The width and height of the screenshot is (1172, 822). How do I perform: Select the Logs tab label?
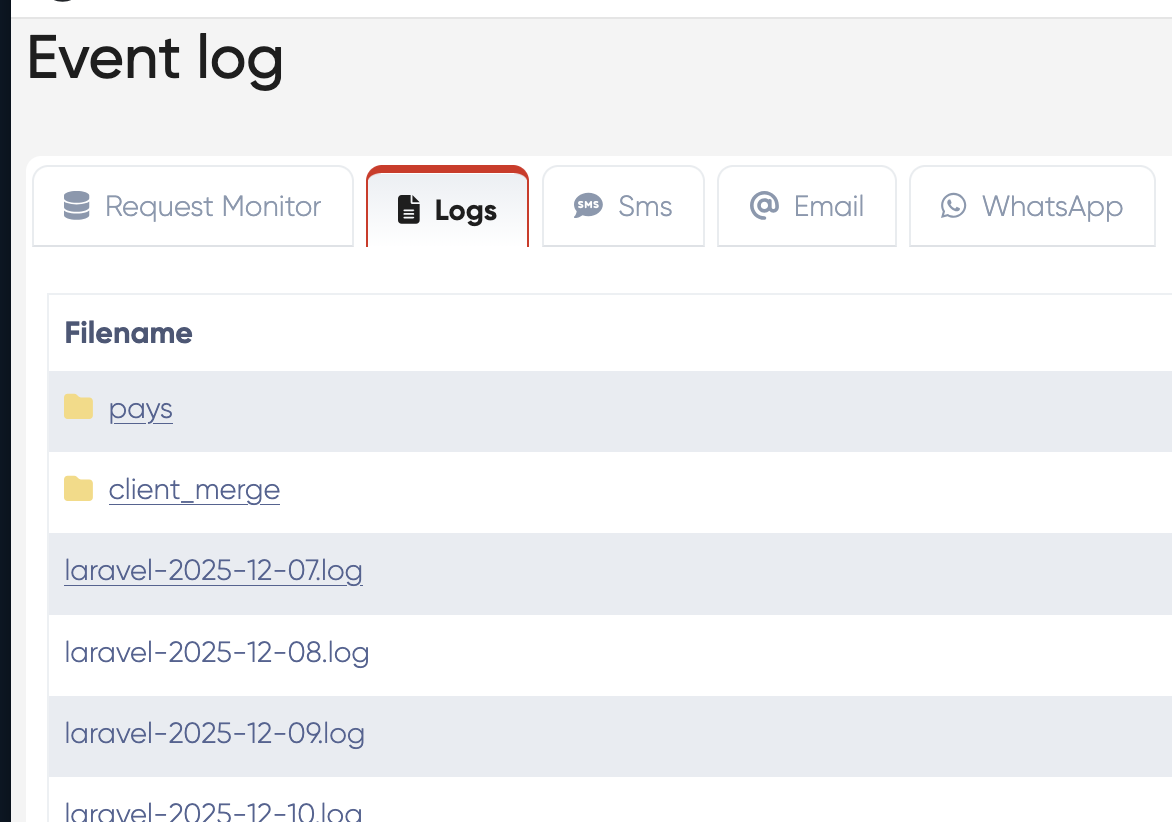pos(466,211)
